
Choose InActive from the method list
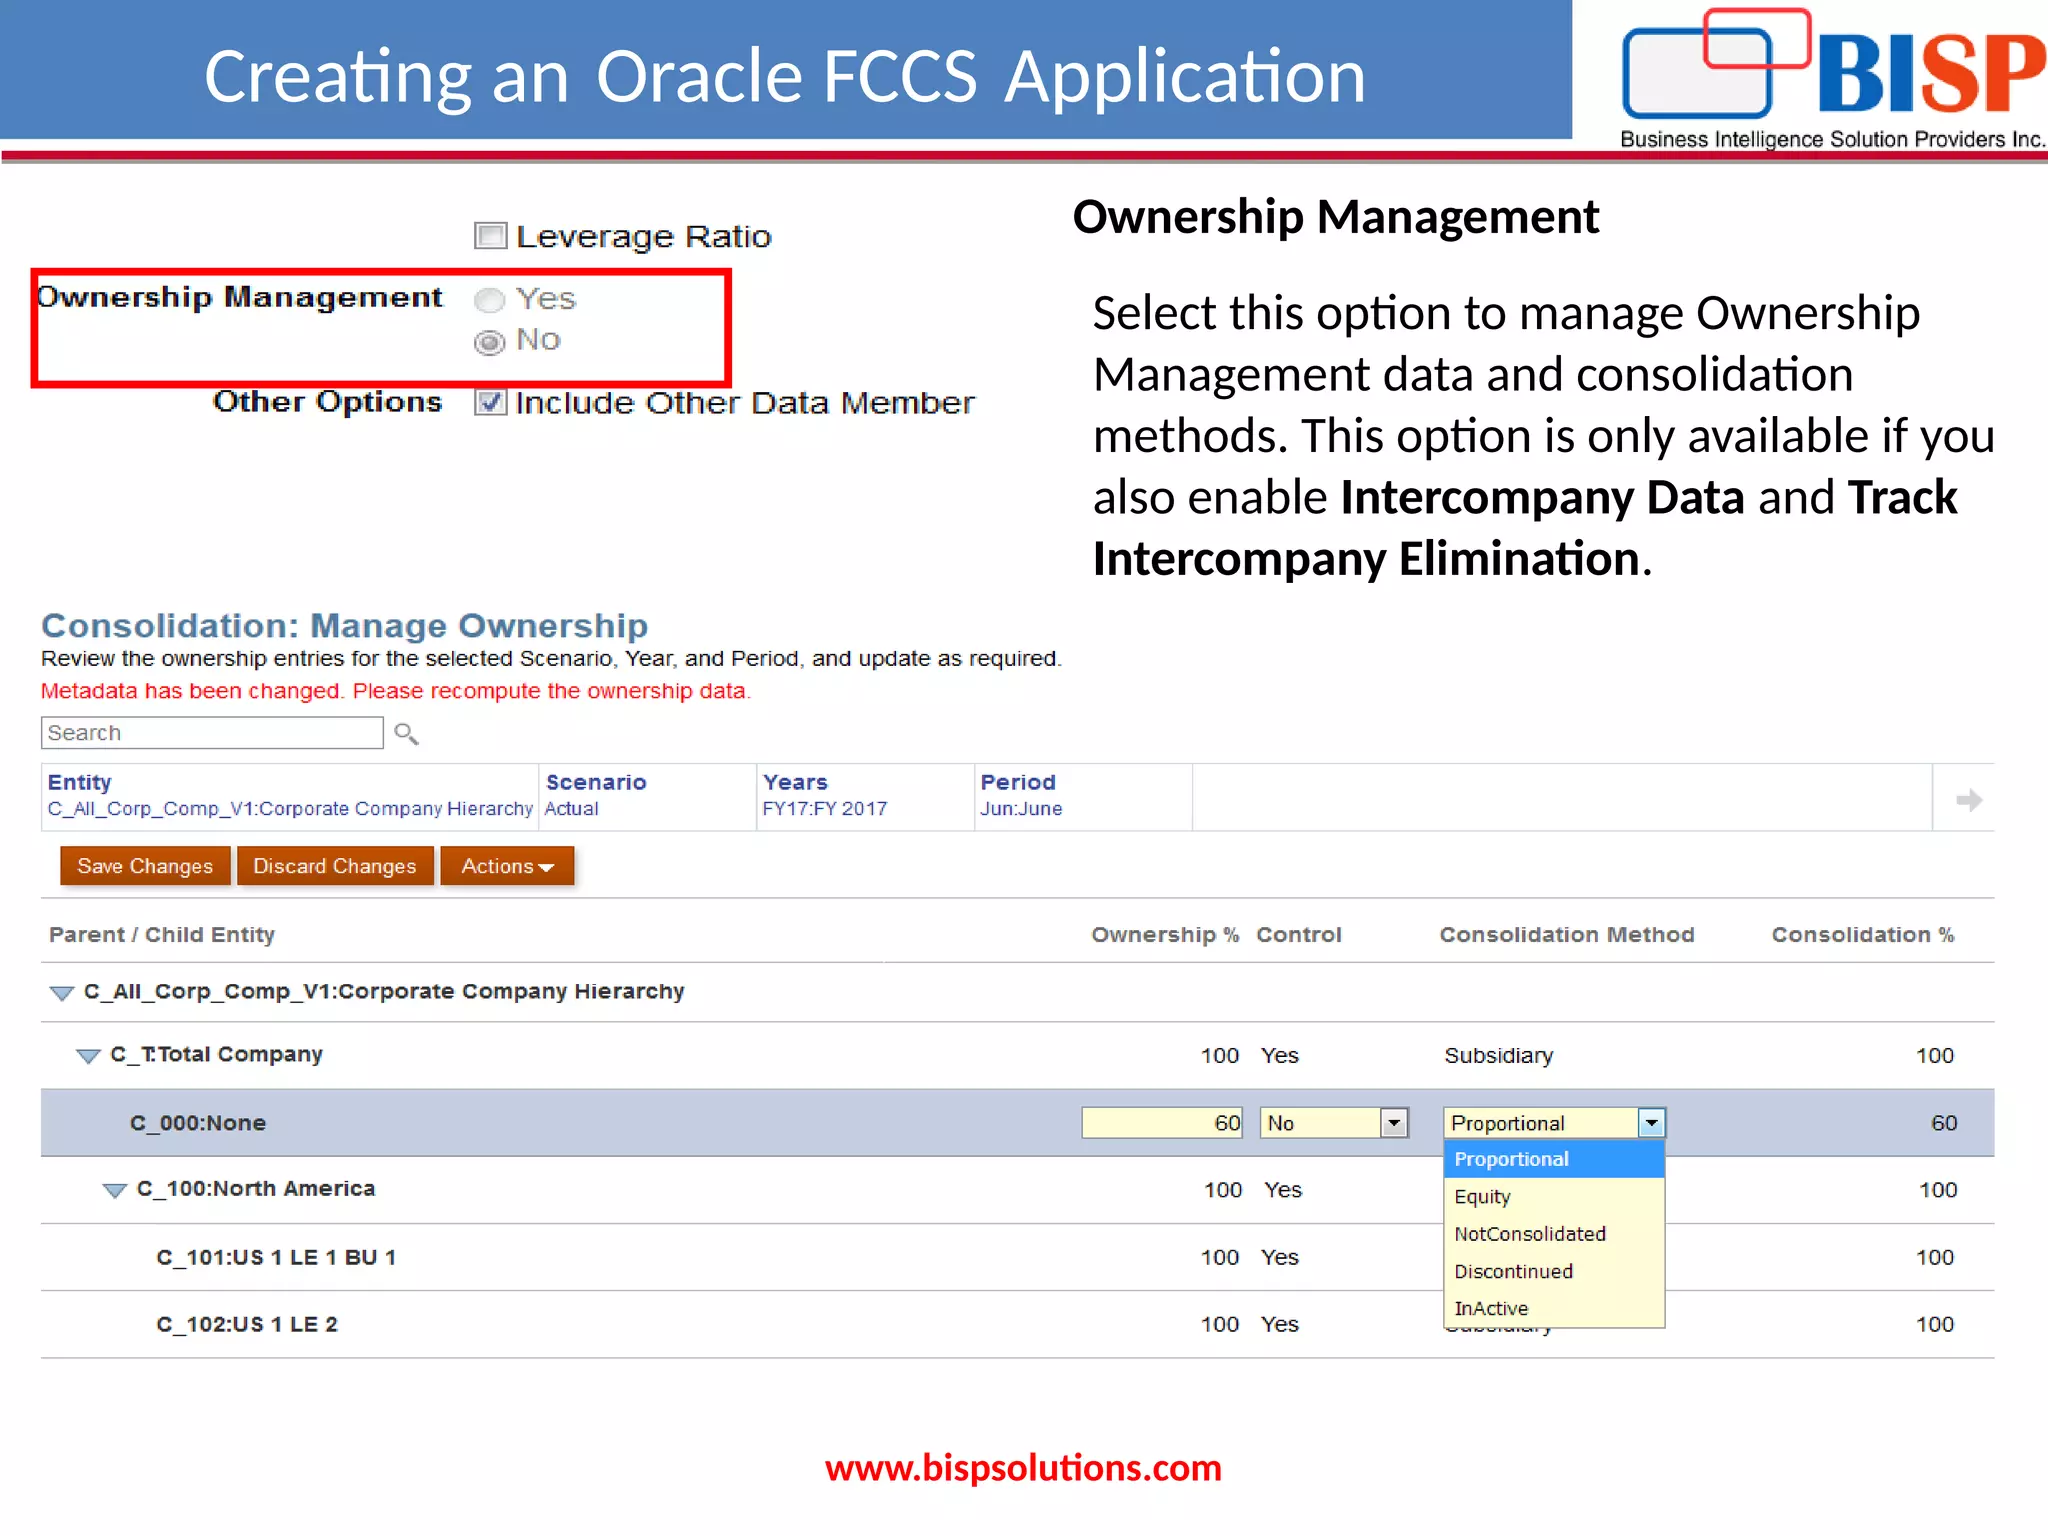[x=1554, y=1308]
